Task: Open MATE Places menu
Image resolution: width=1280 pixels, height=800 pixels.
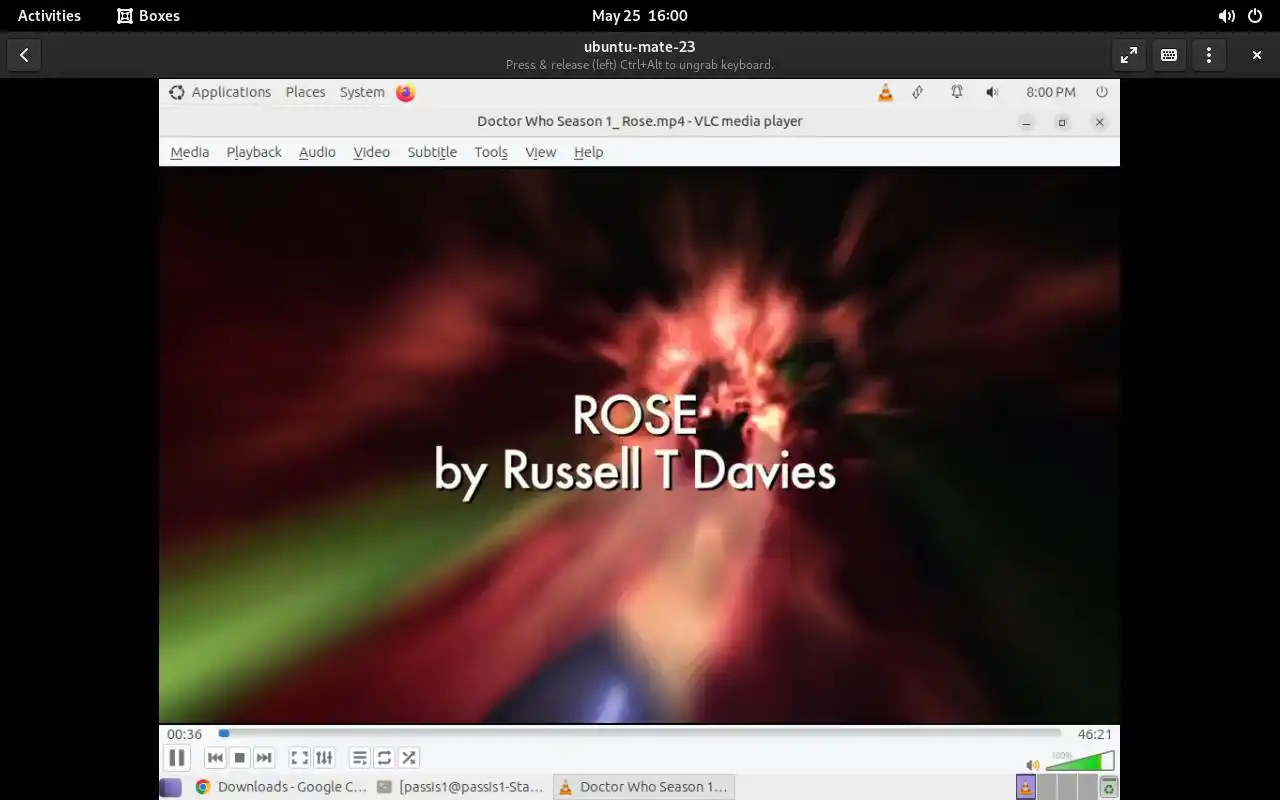Action: (305, 92)
